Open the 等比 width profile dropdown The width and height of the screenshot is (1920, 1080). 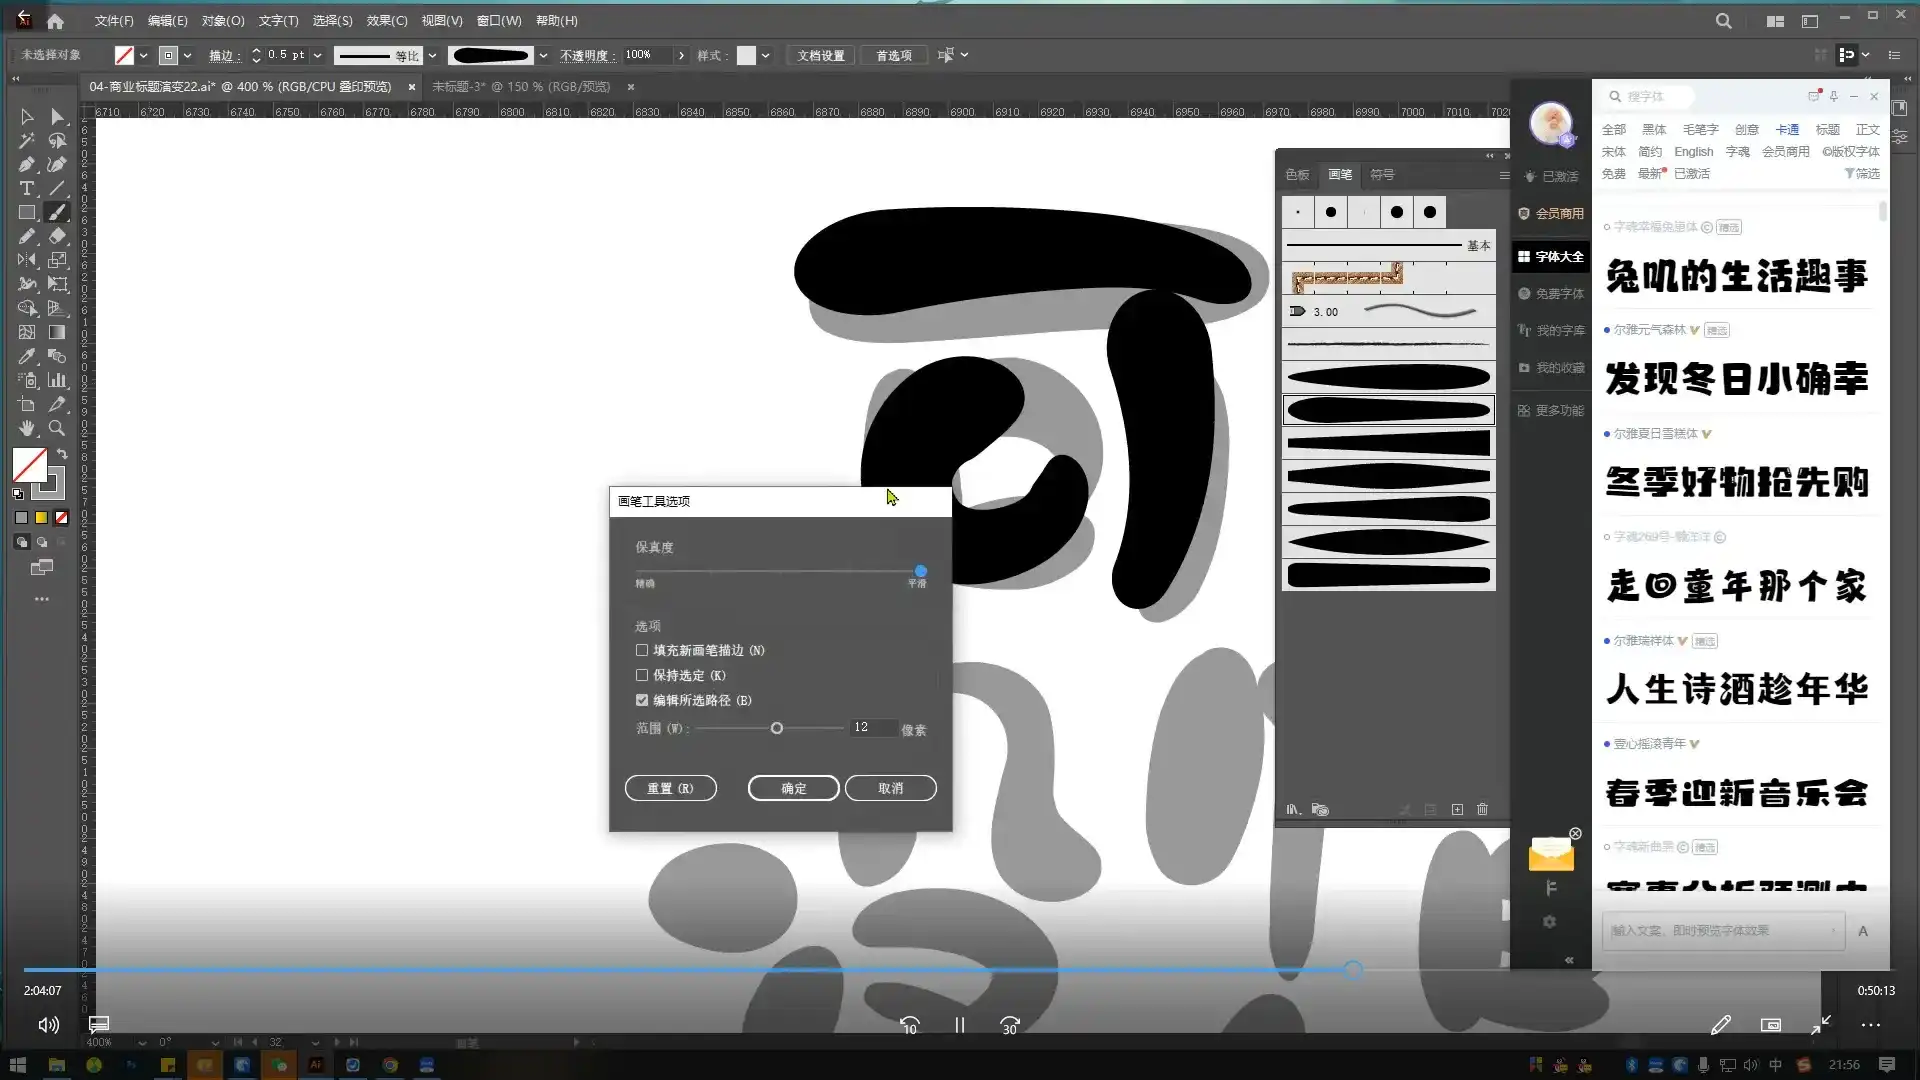click(x=431, y=55)
